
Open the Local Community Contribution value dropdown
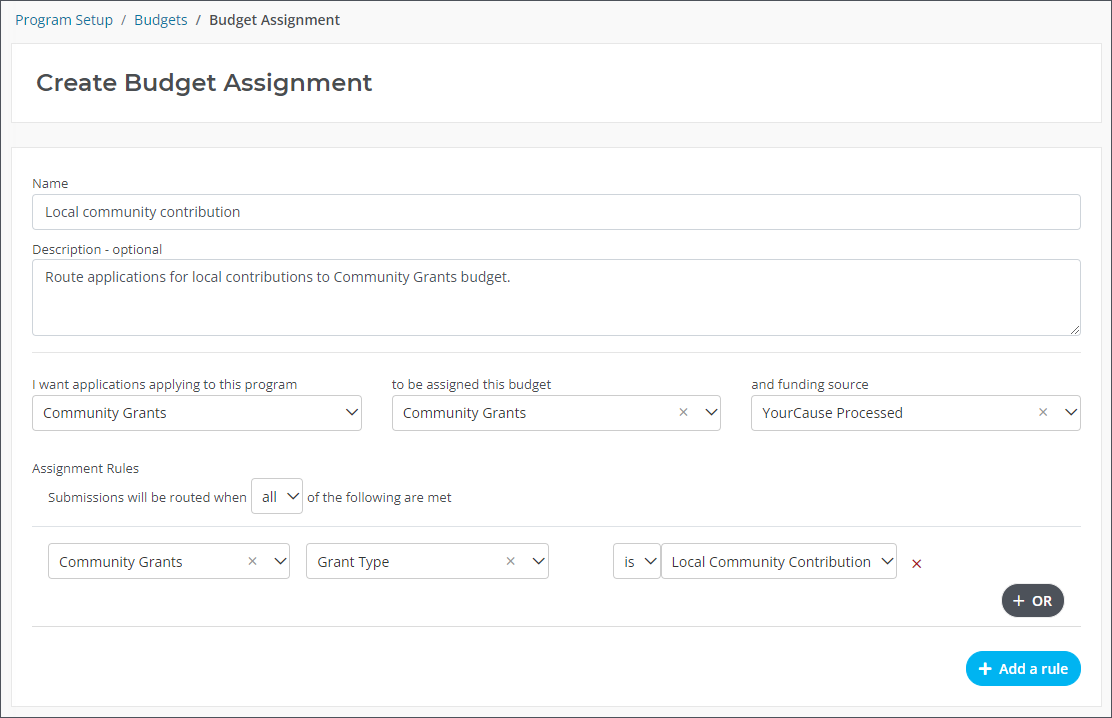pyautogui.click(x=778, y=562)
